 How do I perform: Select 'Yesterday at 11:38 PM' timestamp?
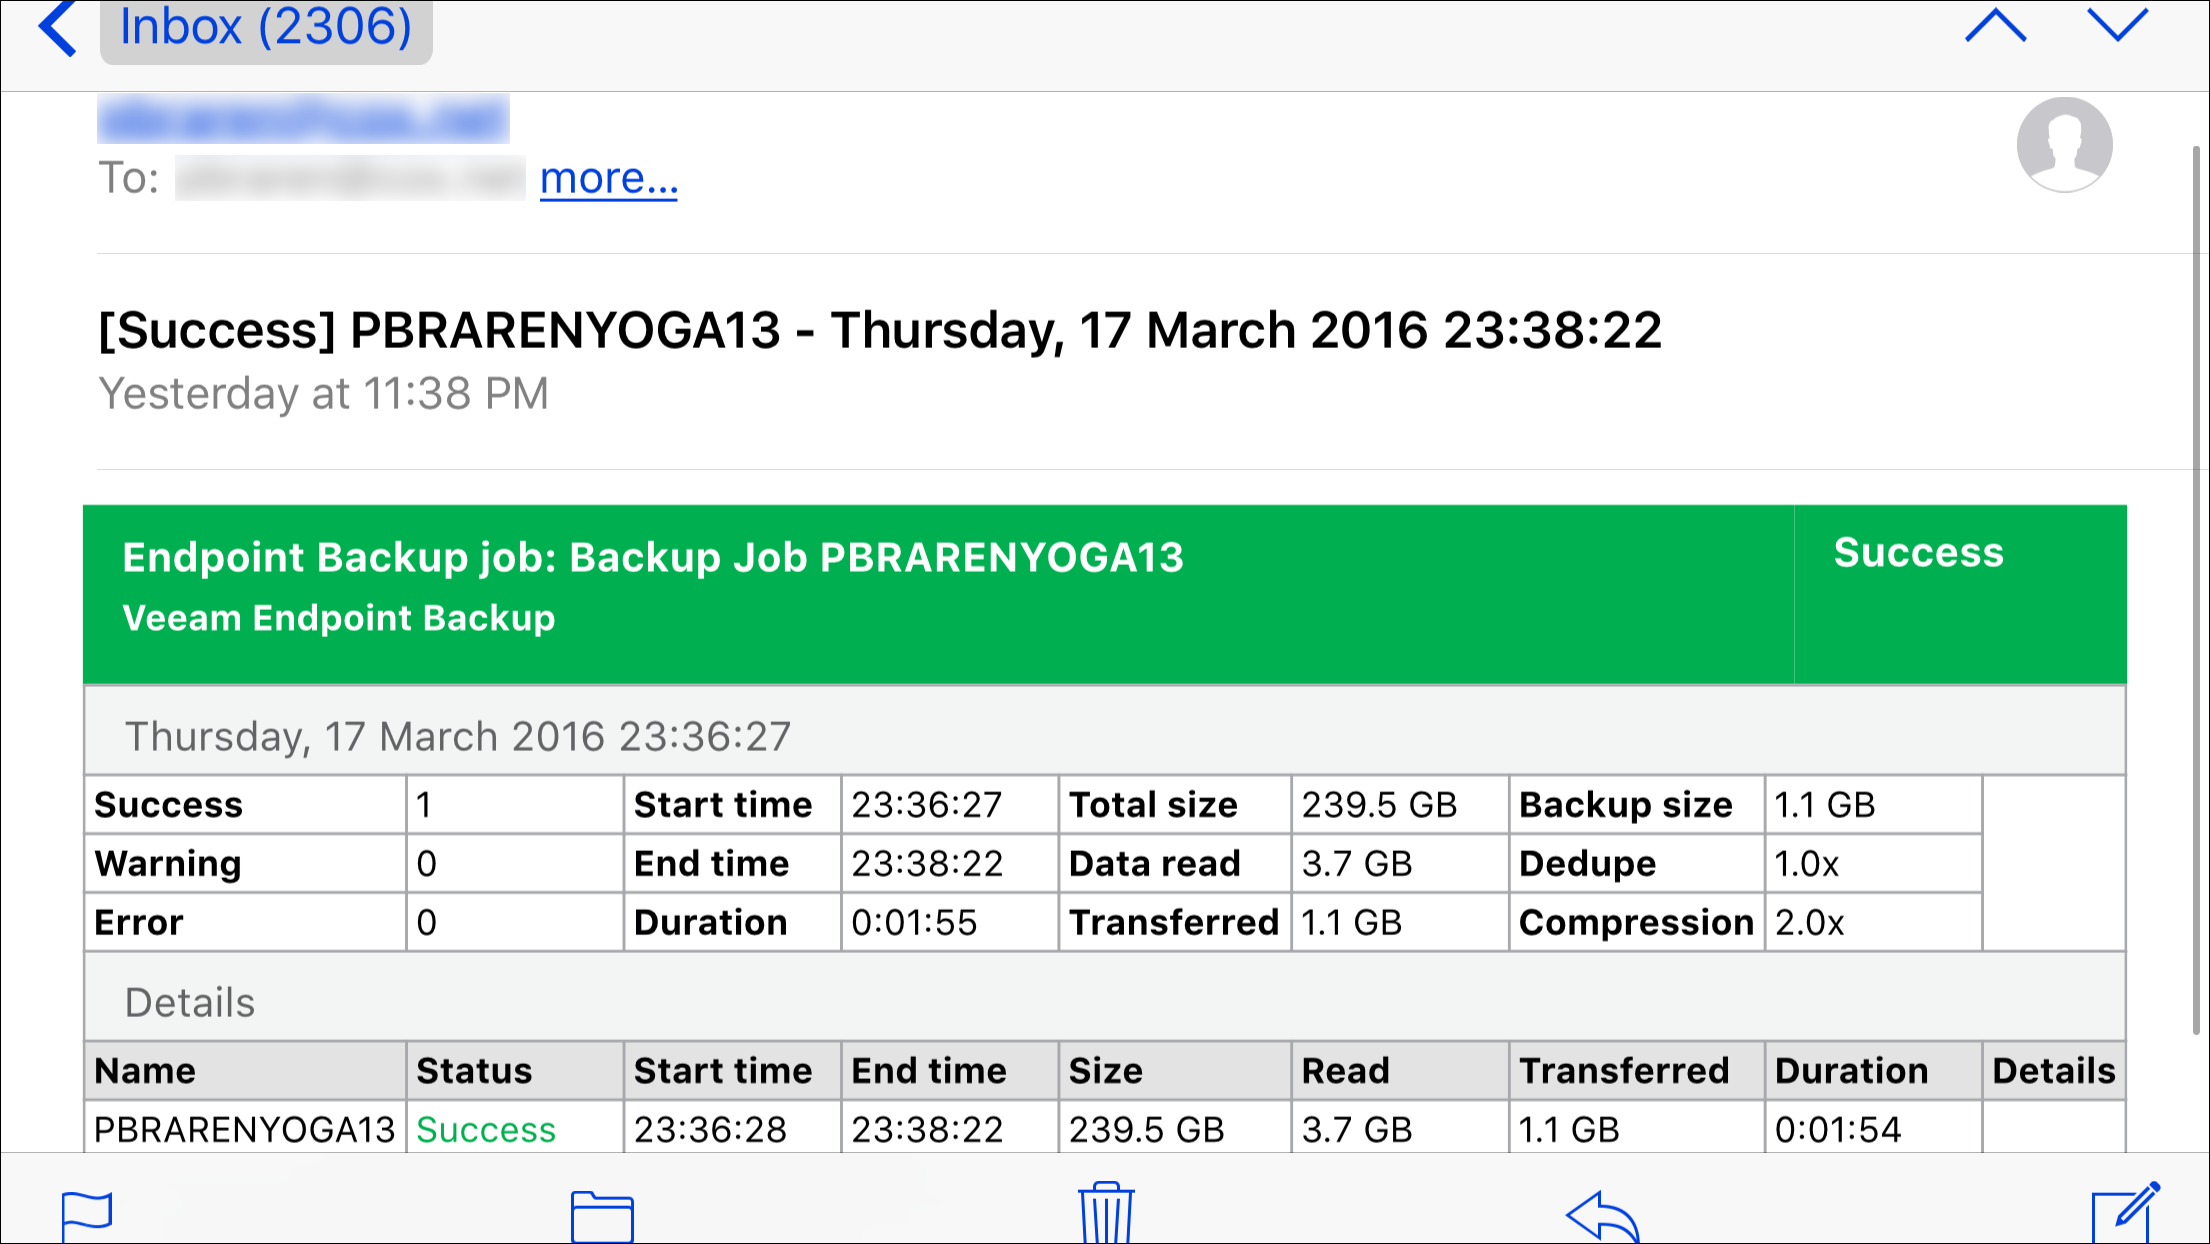324,394
